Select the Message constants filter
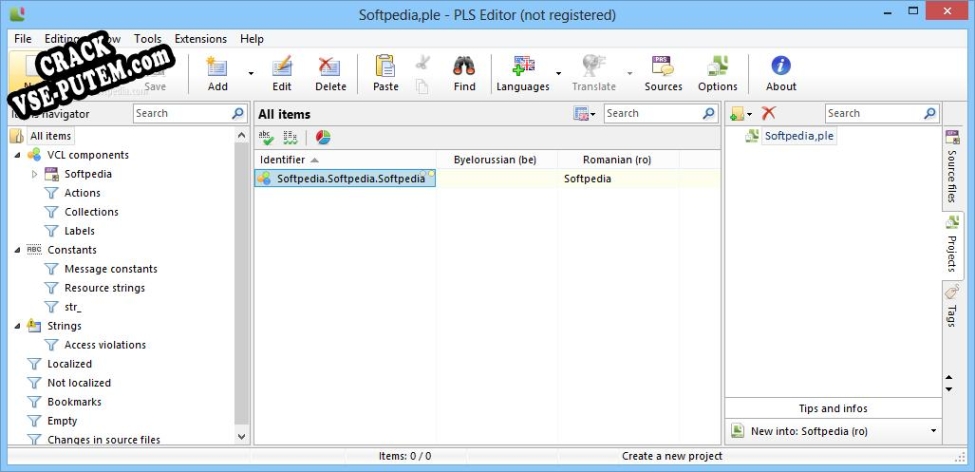975x472 pixels. pyautogui.click(x=111, y=269)
